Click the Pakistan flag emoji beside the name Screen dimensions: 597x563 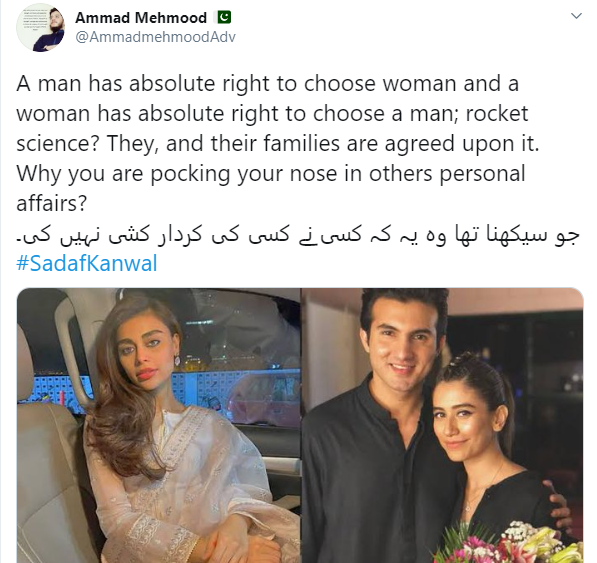coord(224,17)
